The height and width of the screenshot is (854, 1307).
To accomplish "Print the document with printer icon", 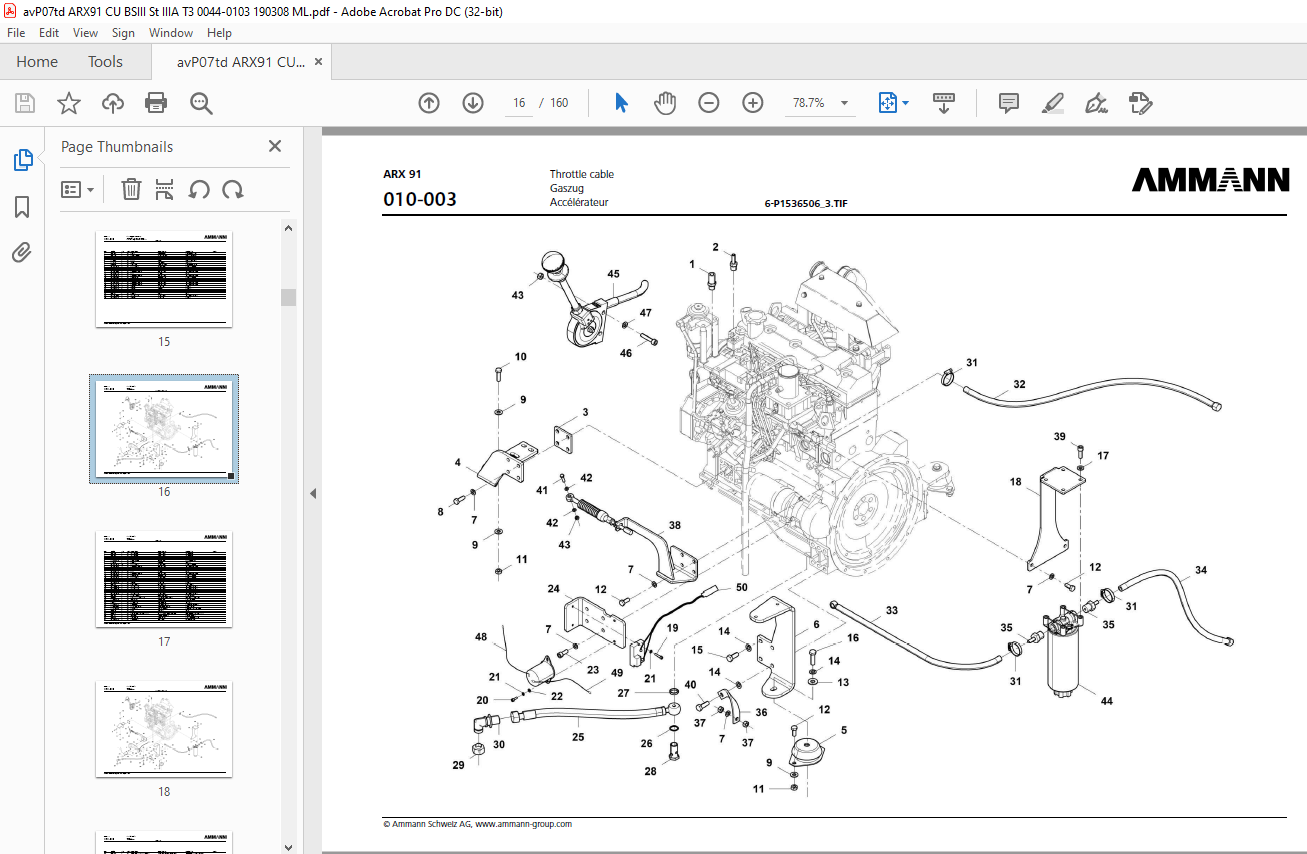I will 156,103.
